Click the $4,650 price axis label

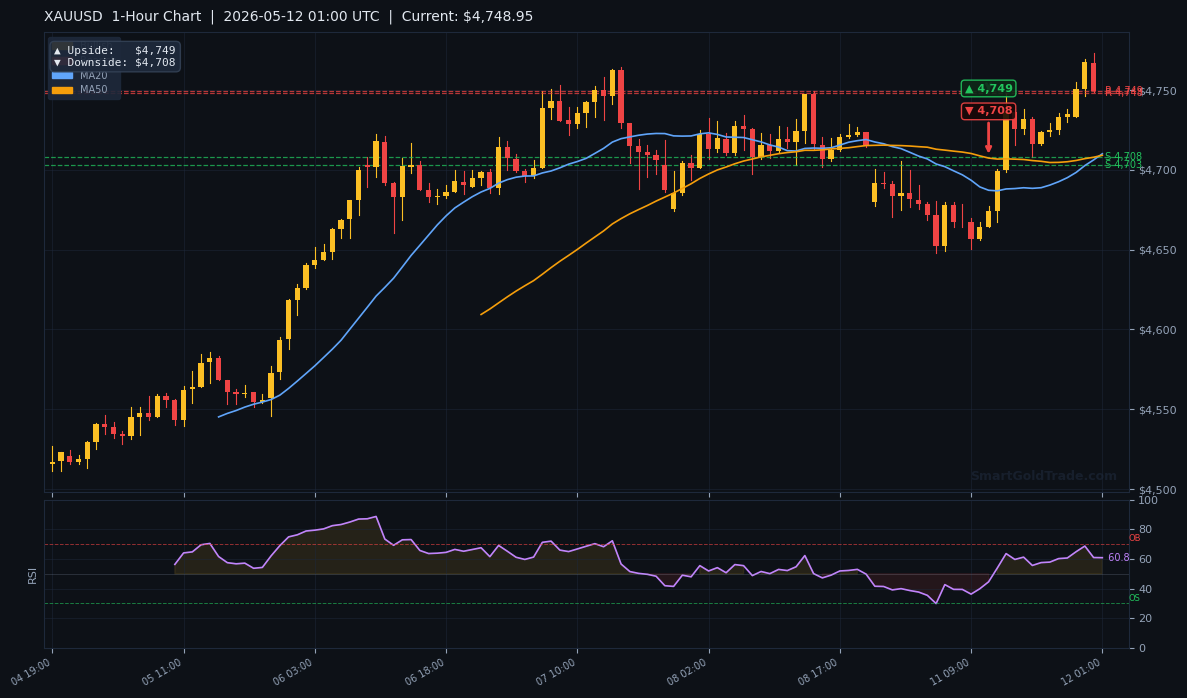(1157, 251)
